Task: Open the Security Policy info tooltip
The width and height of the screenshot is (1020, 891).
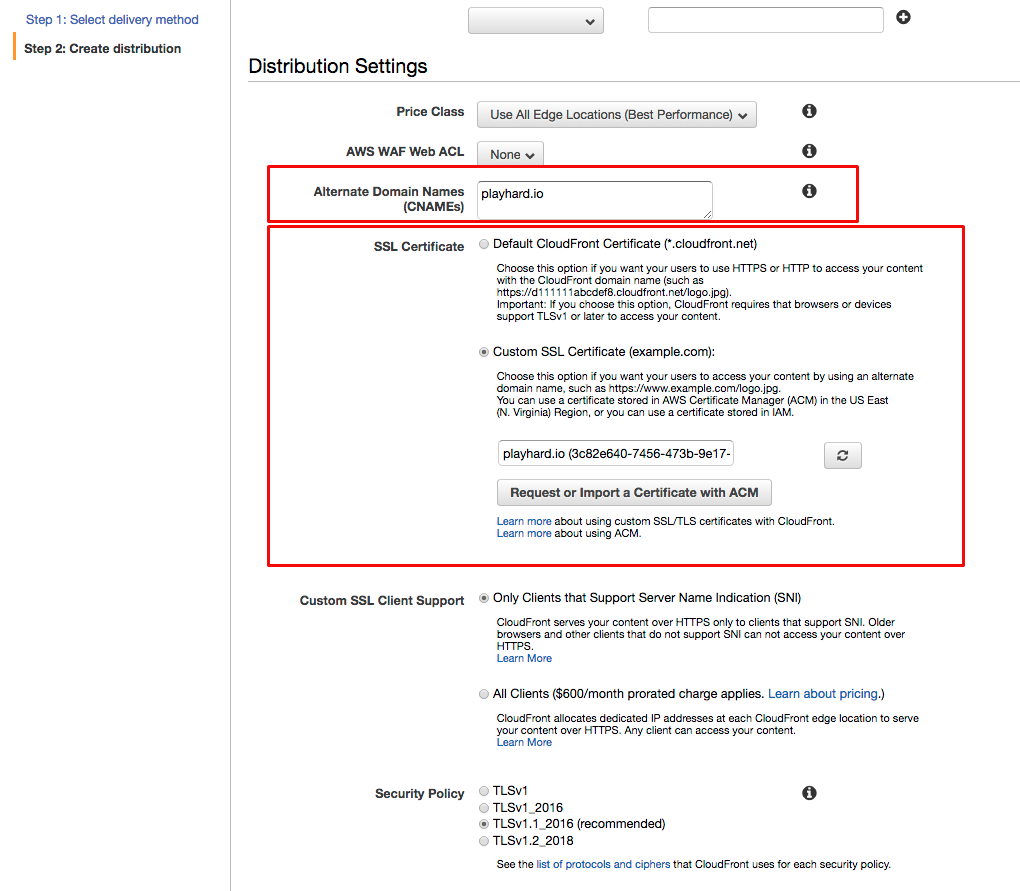Action: (809, 792)
